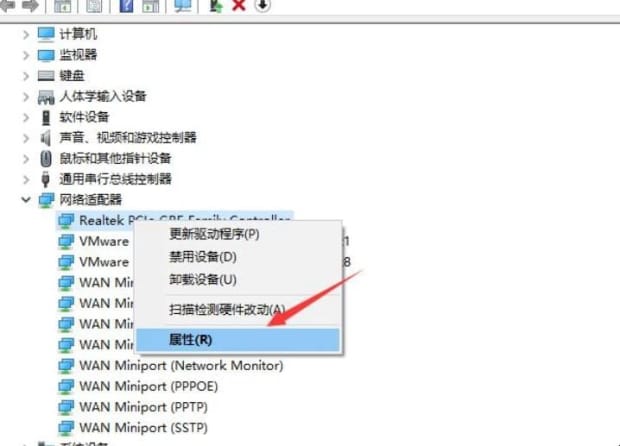Choose 属性(R) in the context menu
Screen dimensions: 620x446
(x=191, y=340)
